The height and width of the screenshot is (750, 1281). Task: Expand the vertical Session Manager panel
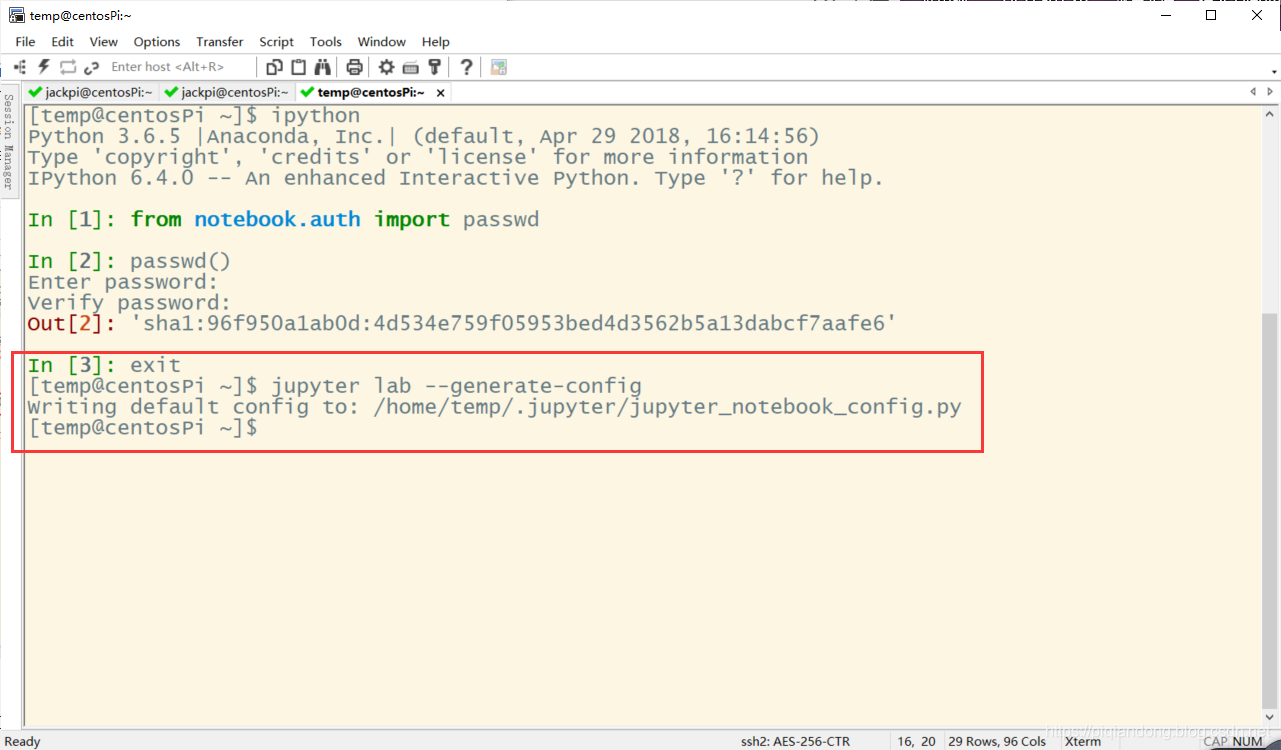click(8, 141)
